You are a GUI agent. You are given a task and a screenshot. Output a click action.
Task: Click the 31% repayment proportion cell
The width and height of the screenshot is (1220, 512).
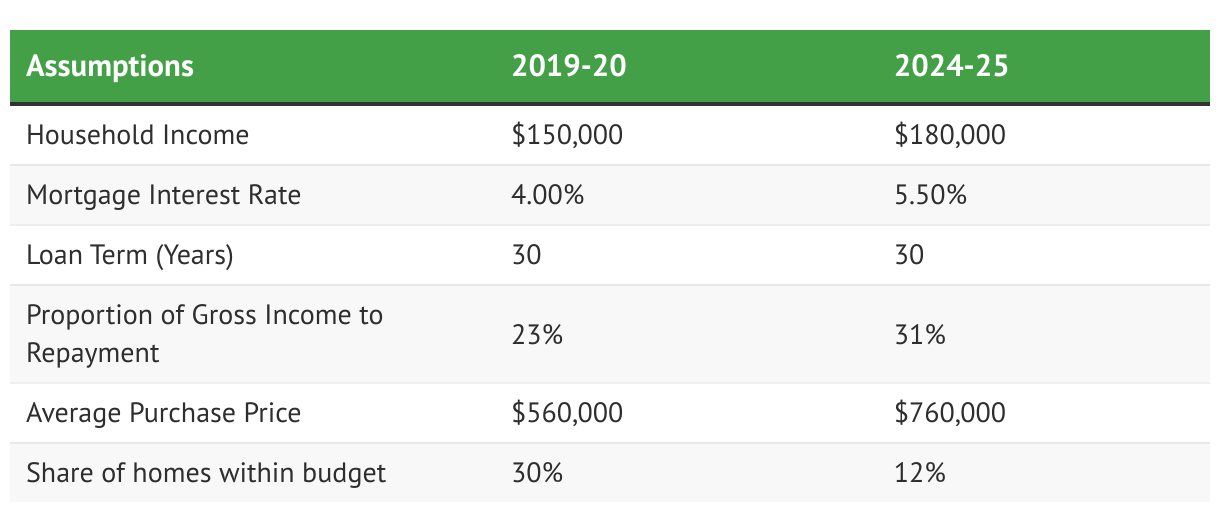tap(920, 334)
